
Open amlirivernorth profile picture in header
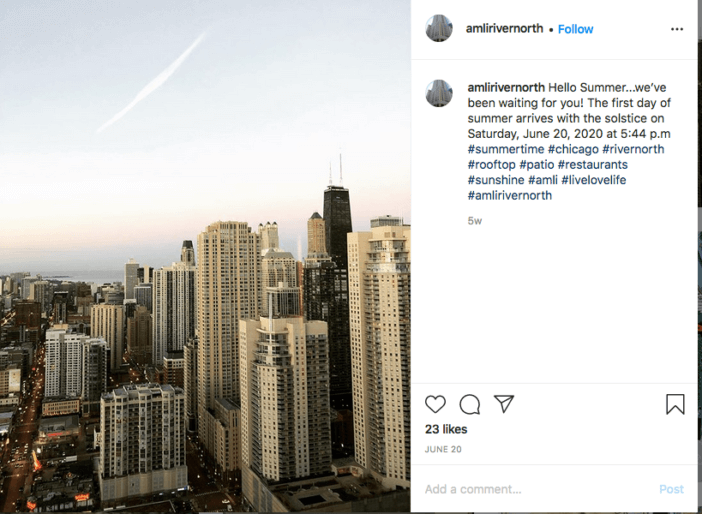439,28
